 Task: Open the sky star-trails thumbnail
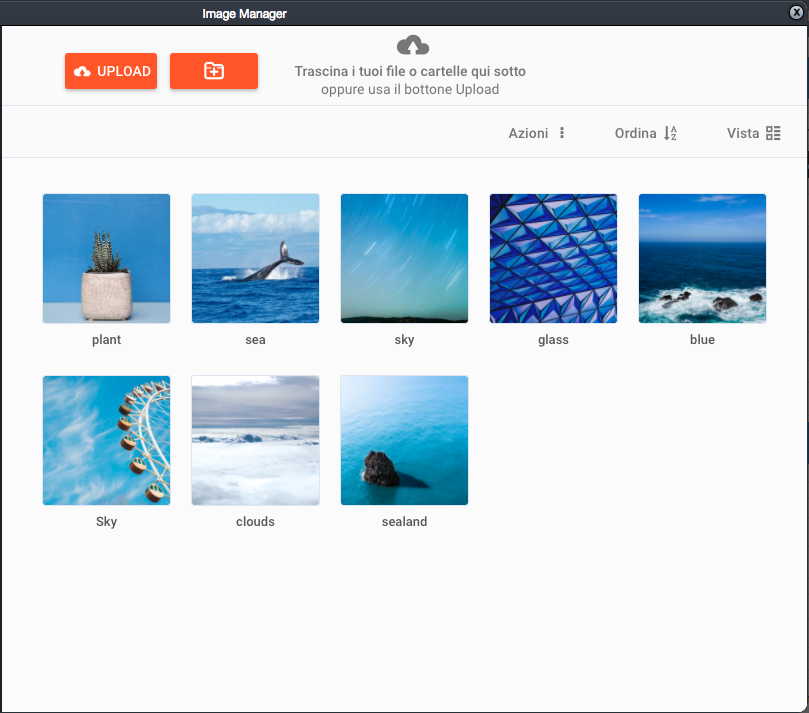coord(404,258)
